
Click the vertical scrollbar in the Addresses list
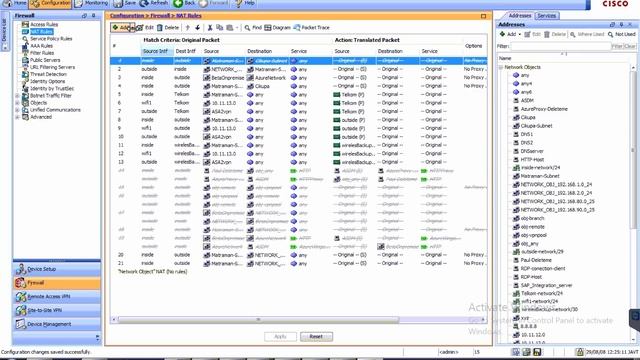pos(633,150)
